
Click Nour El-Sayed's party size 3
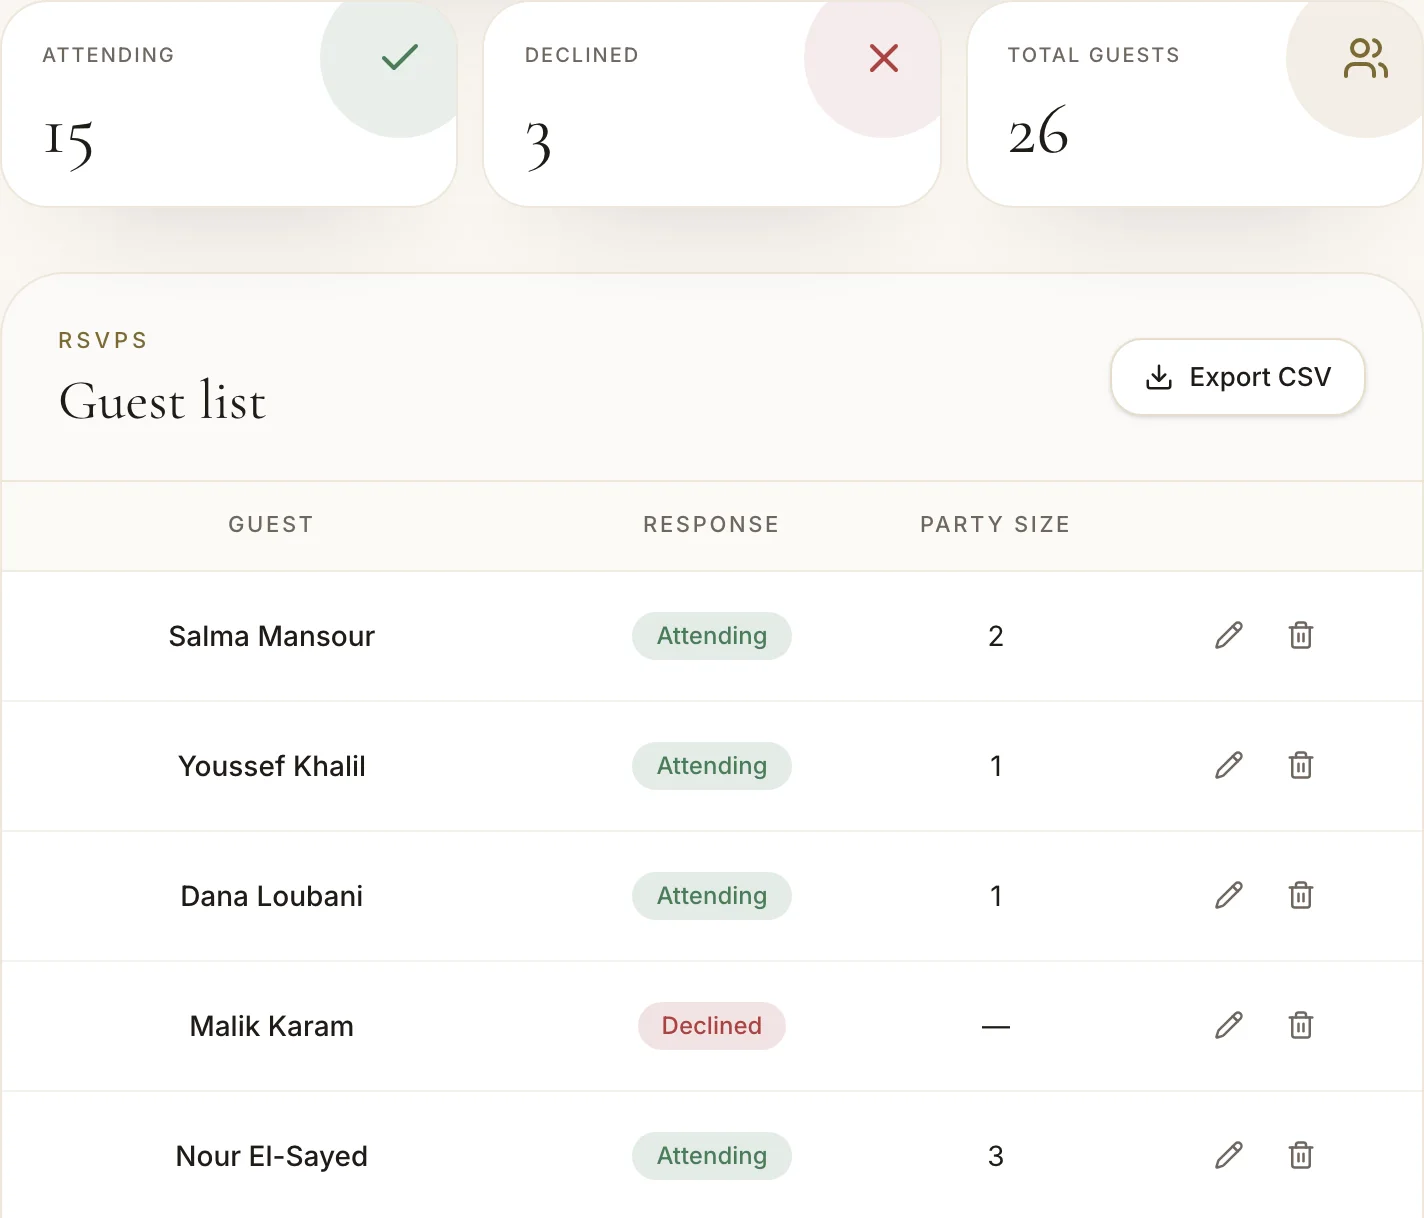[x=996, y=1156]
